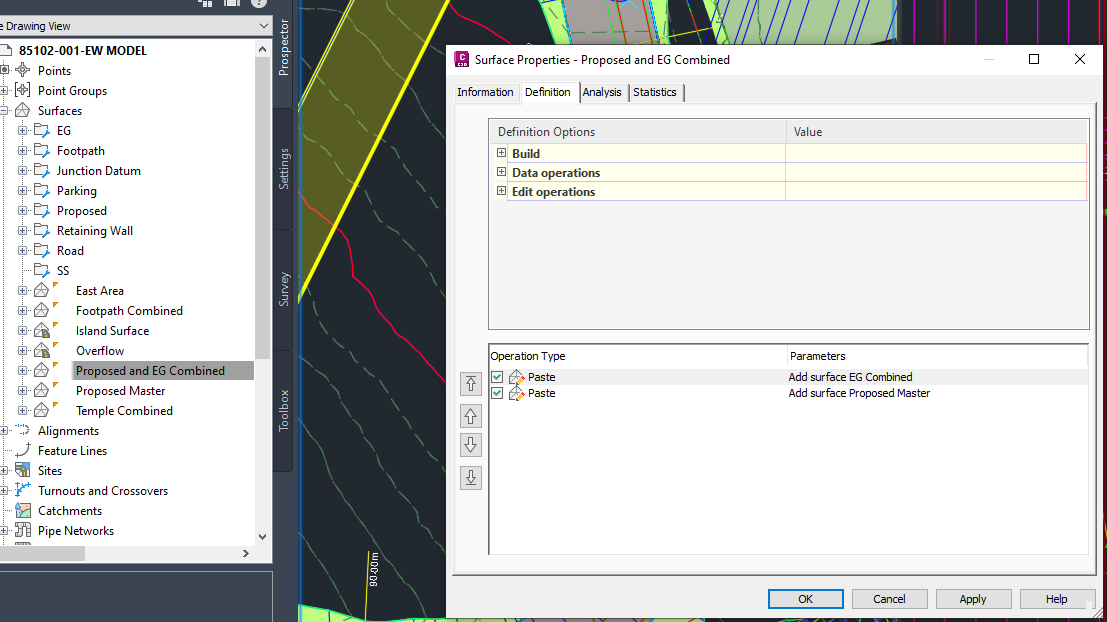This screenshot has height=622, width=1107.
Task: Expand the Data operations row
Action: coord(501,172)
